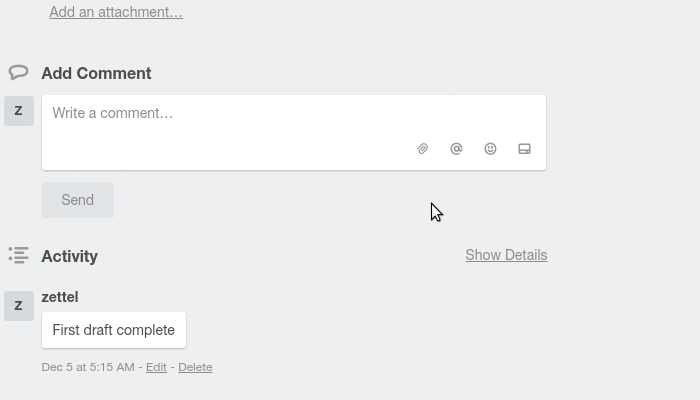This screenshot has height=400, width=700.
Task: Click the Dec 5 at 5:15 AM timestamp
Action: (x=88, y=367)
